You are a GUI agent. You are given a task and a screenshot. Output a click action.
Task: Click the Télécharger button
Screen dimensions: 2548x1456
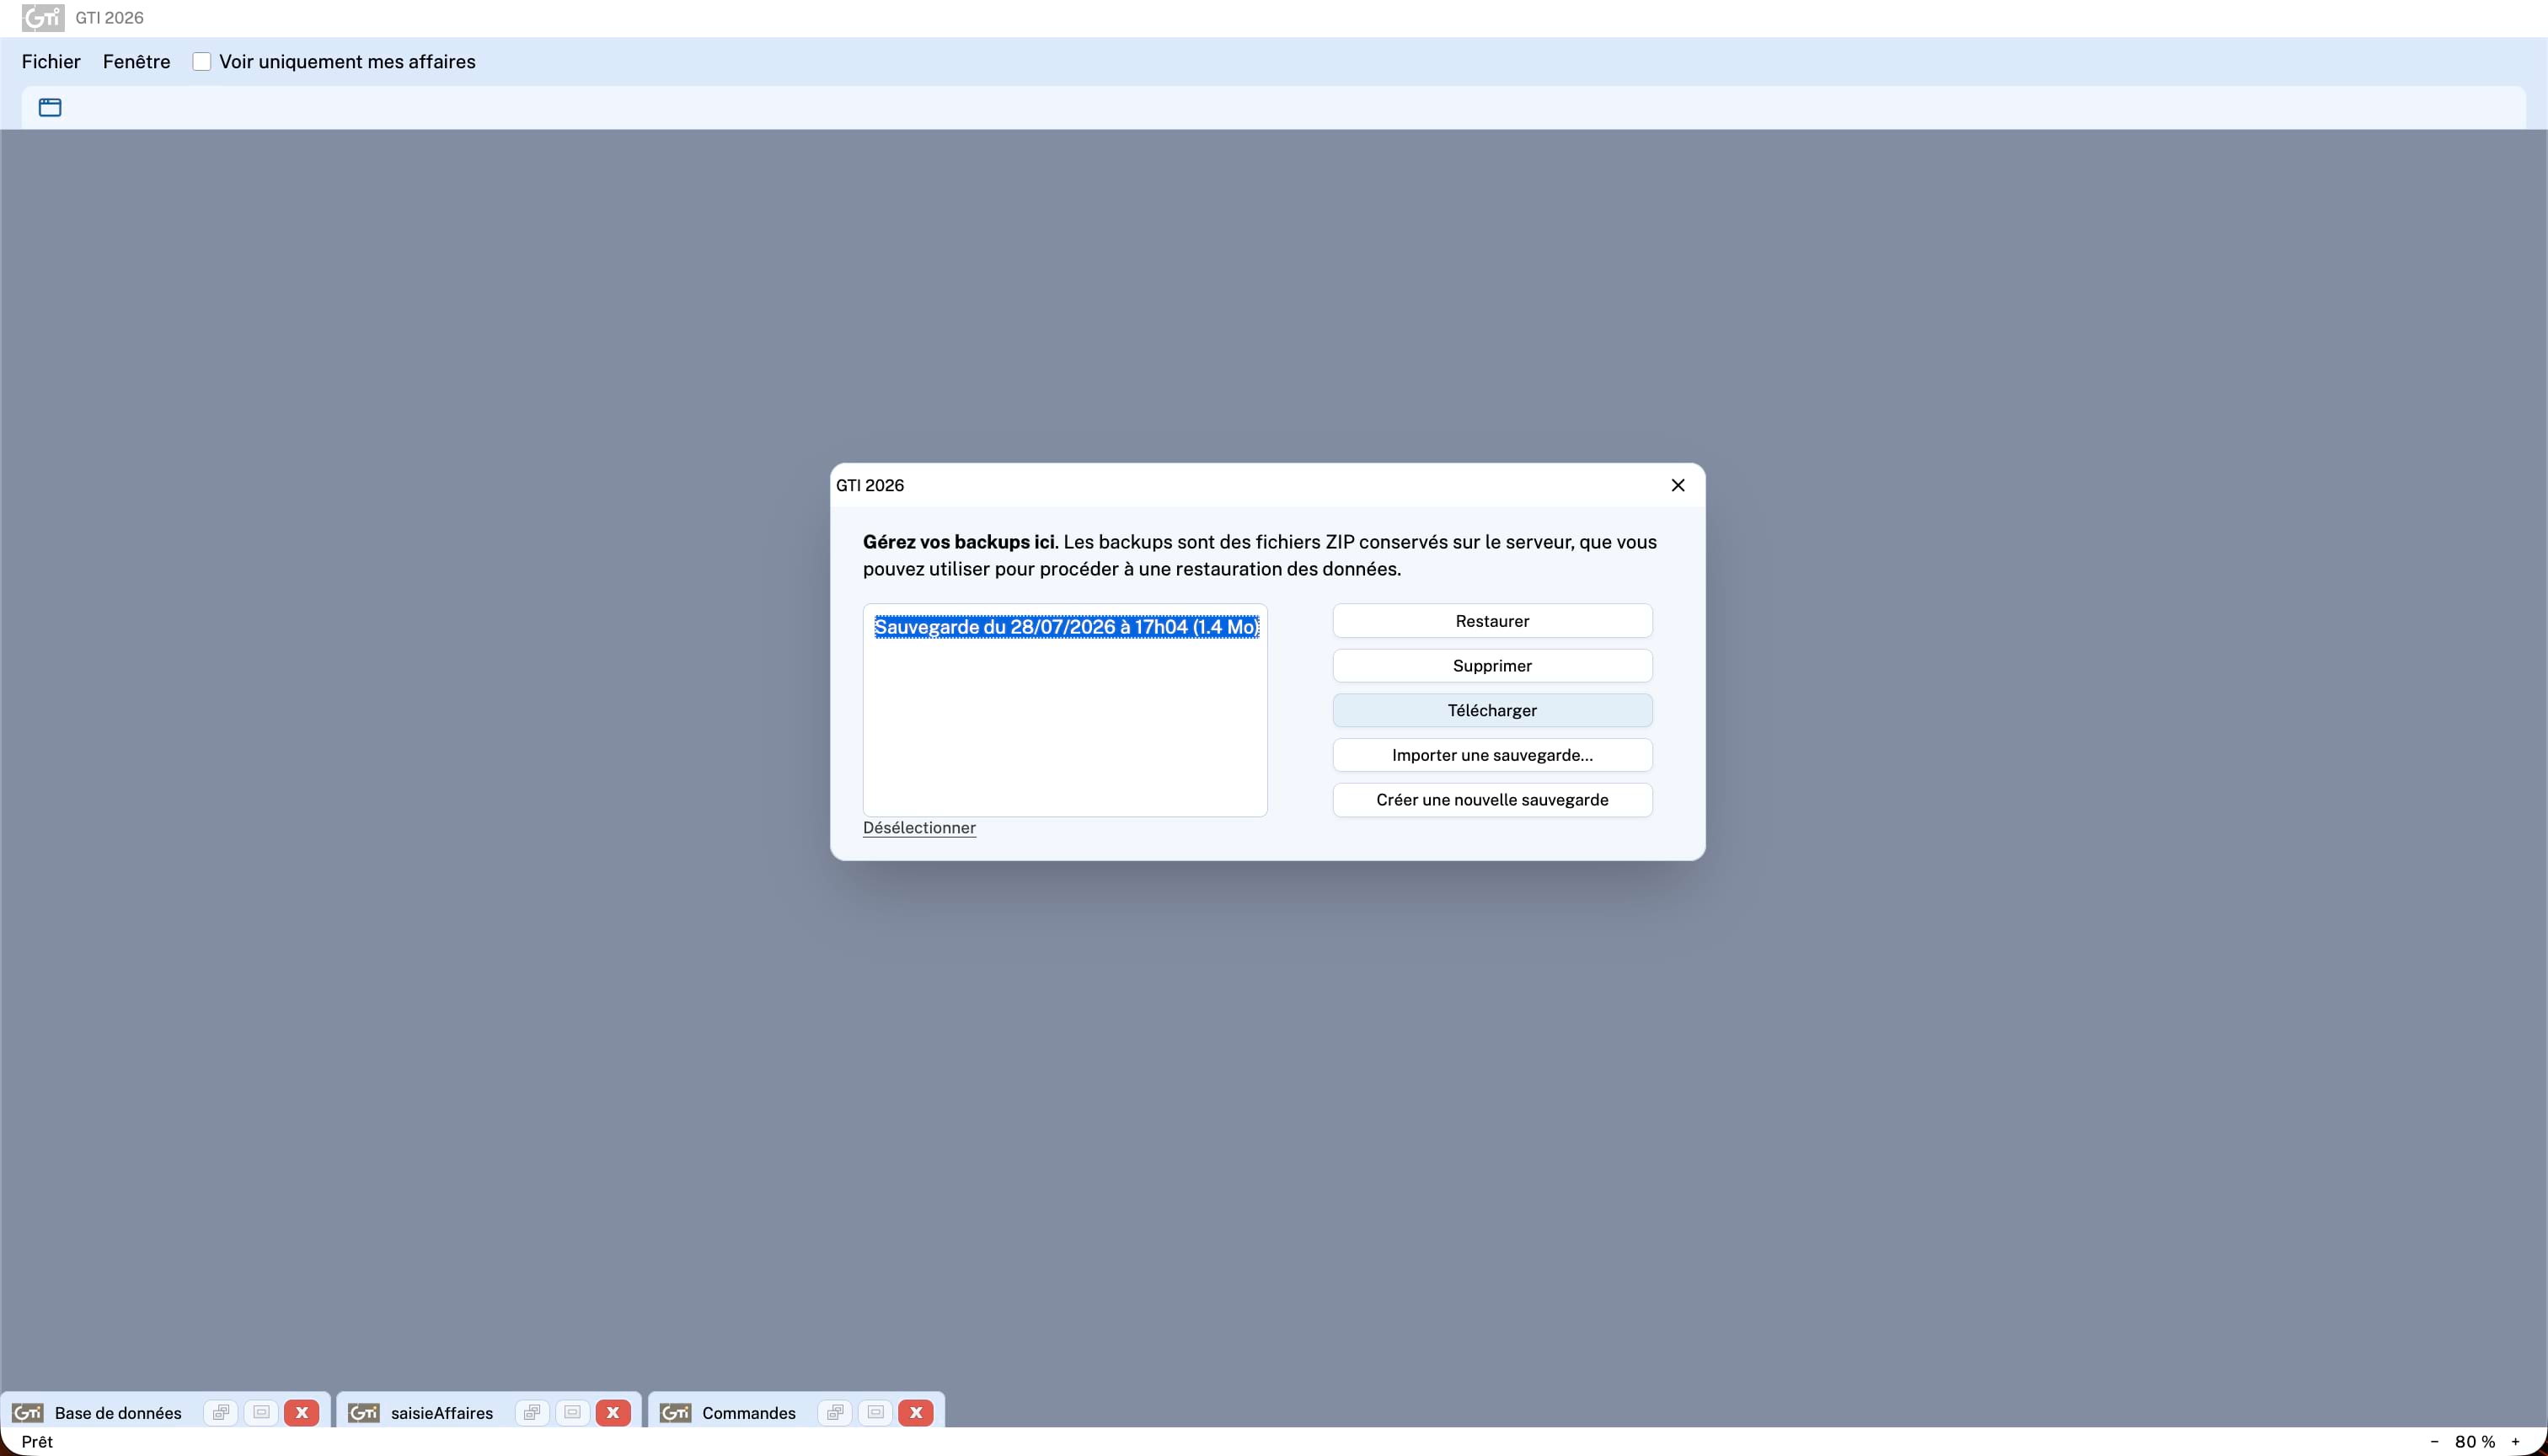coord(1492,710)
